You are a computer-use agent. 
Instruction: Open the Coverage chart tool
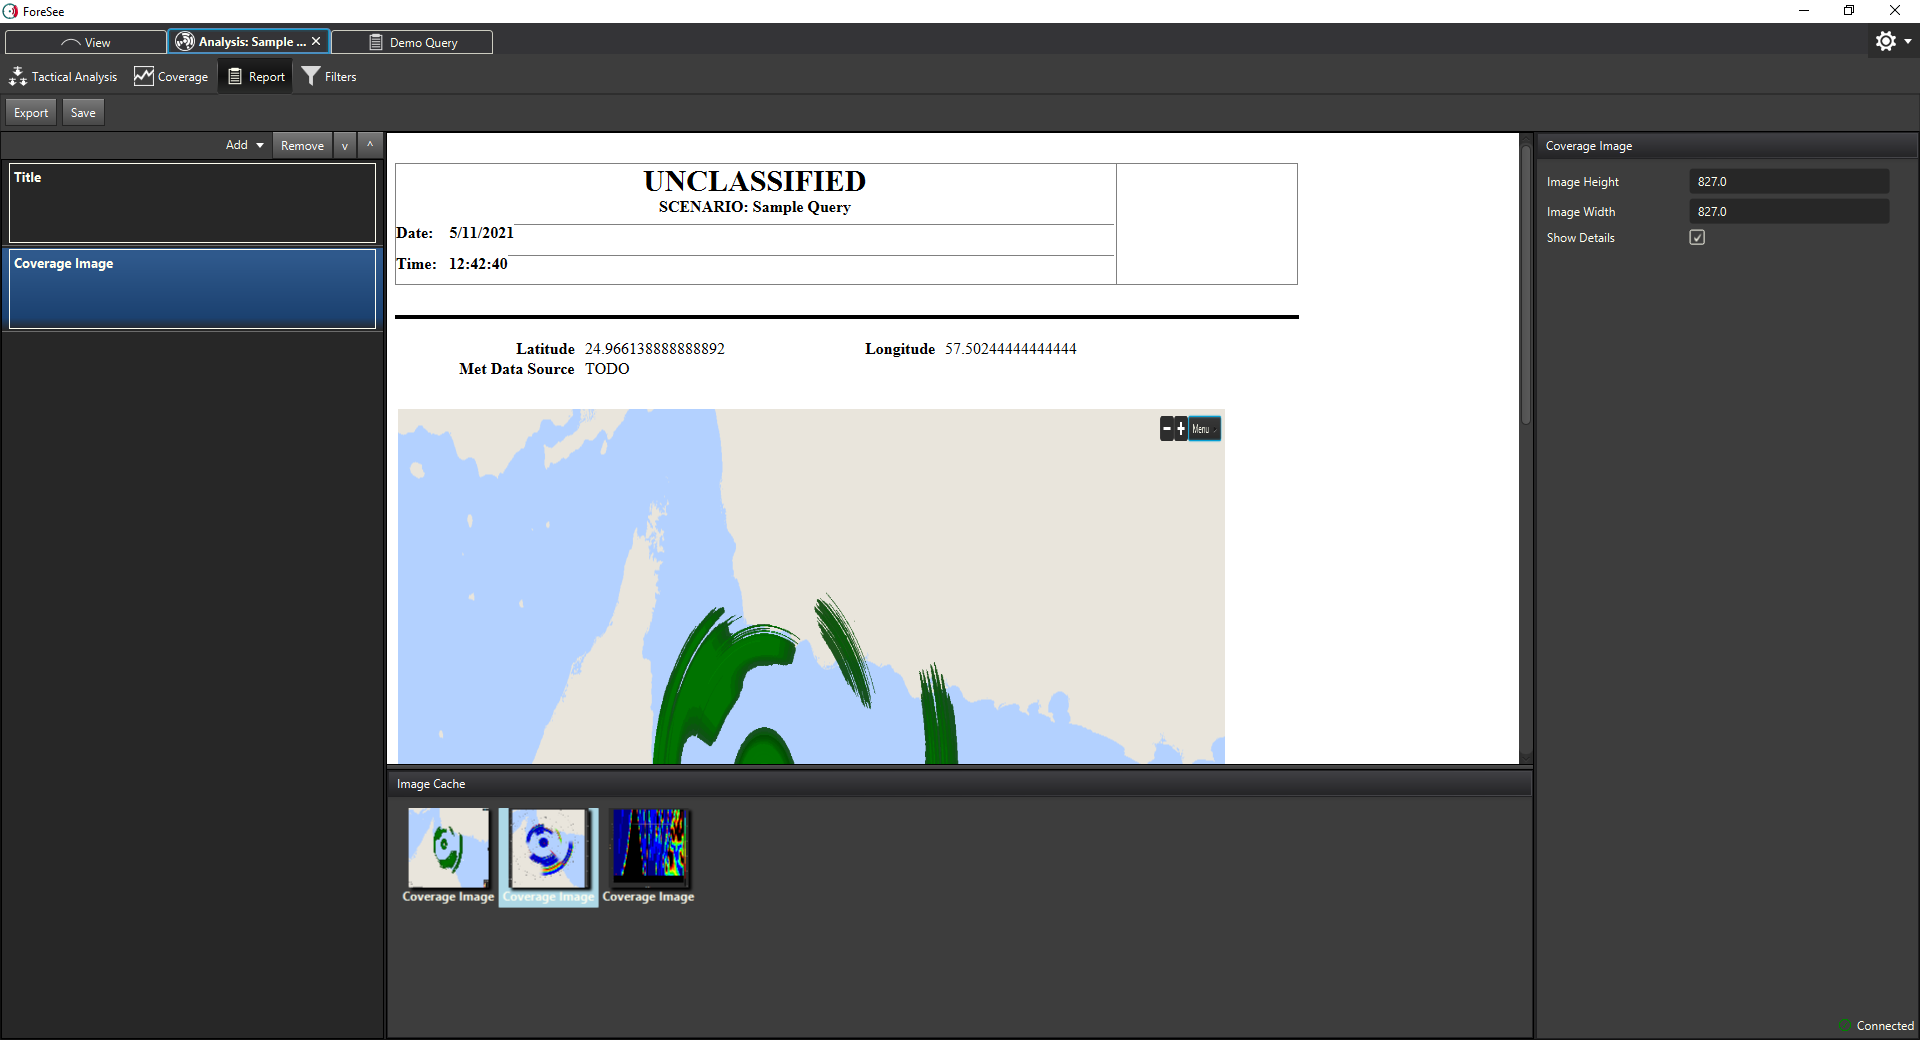click(171, 77)
